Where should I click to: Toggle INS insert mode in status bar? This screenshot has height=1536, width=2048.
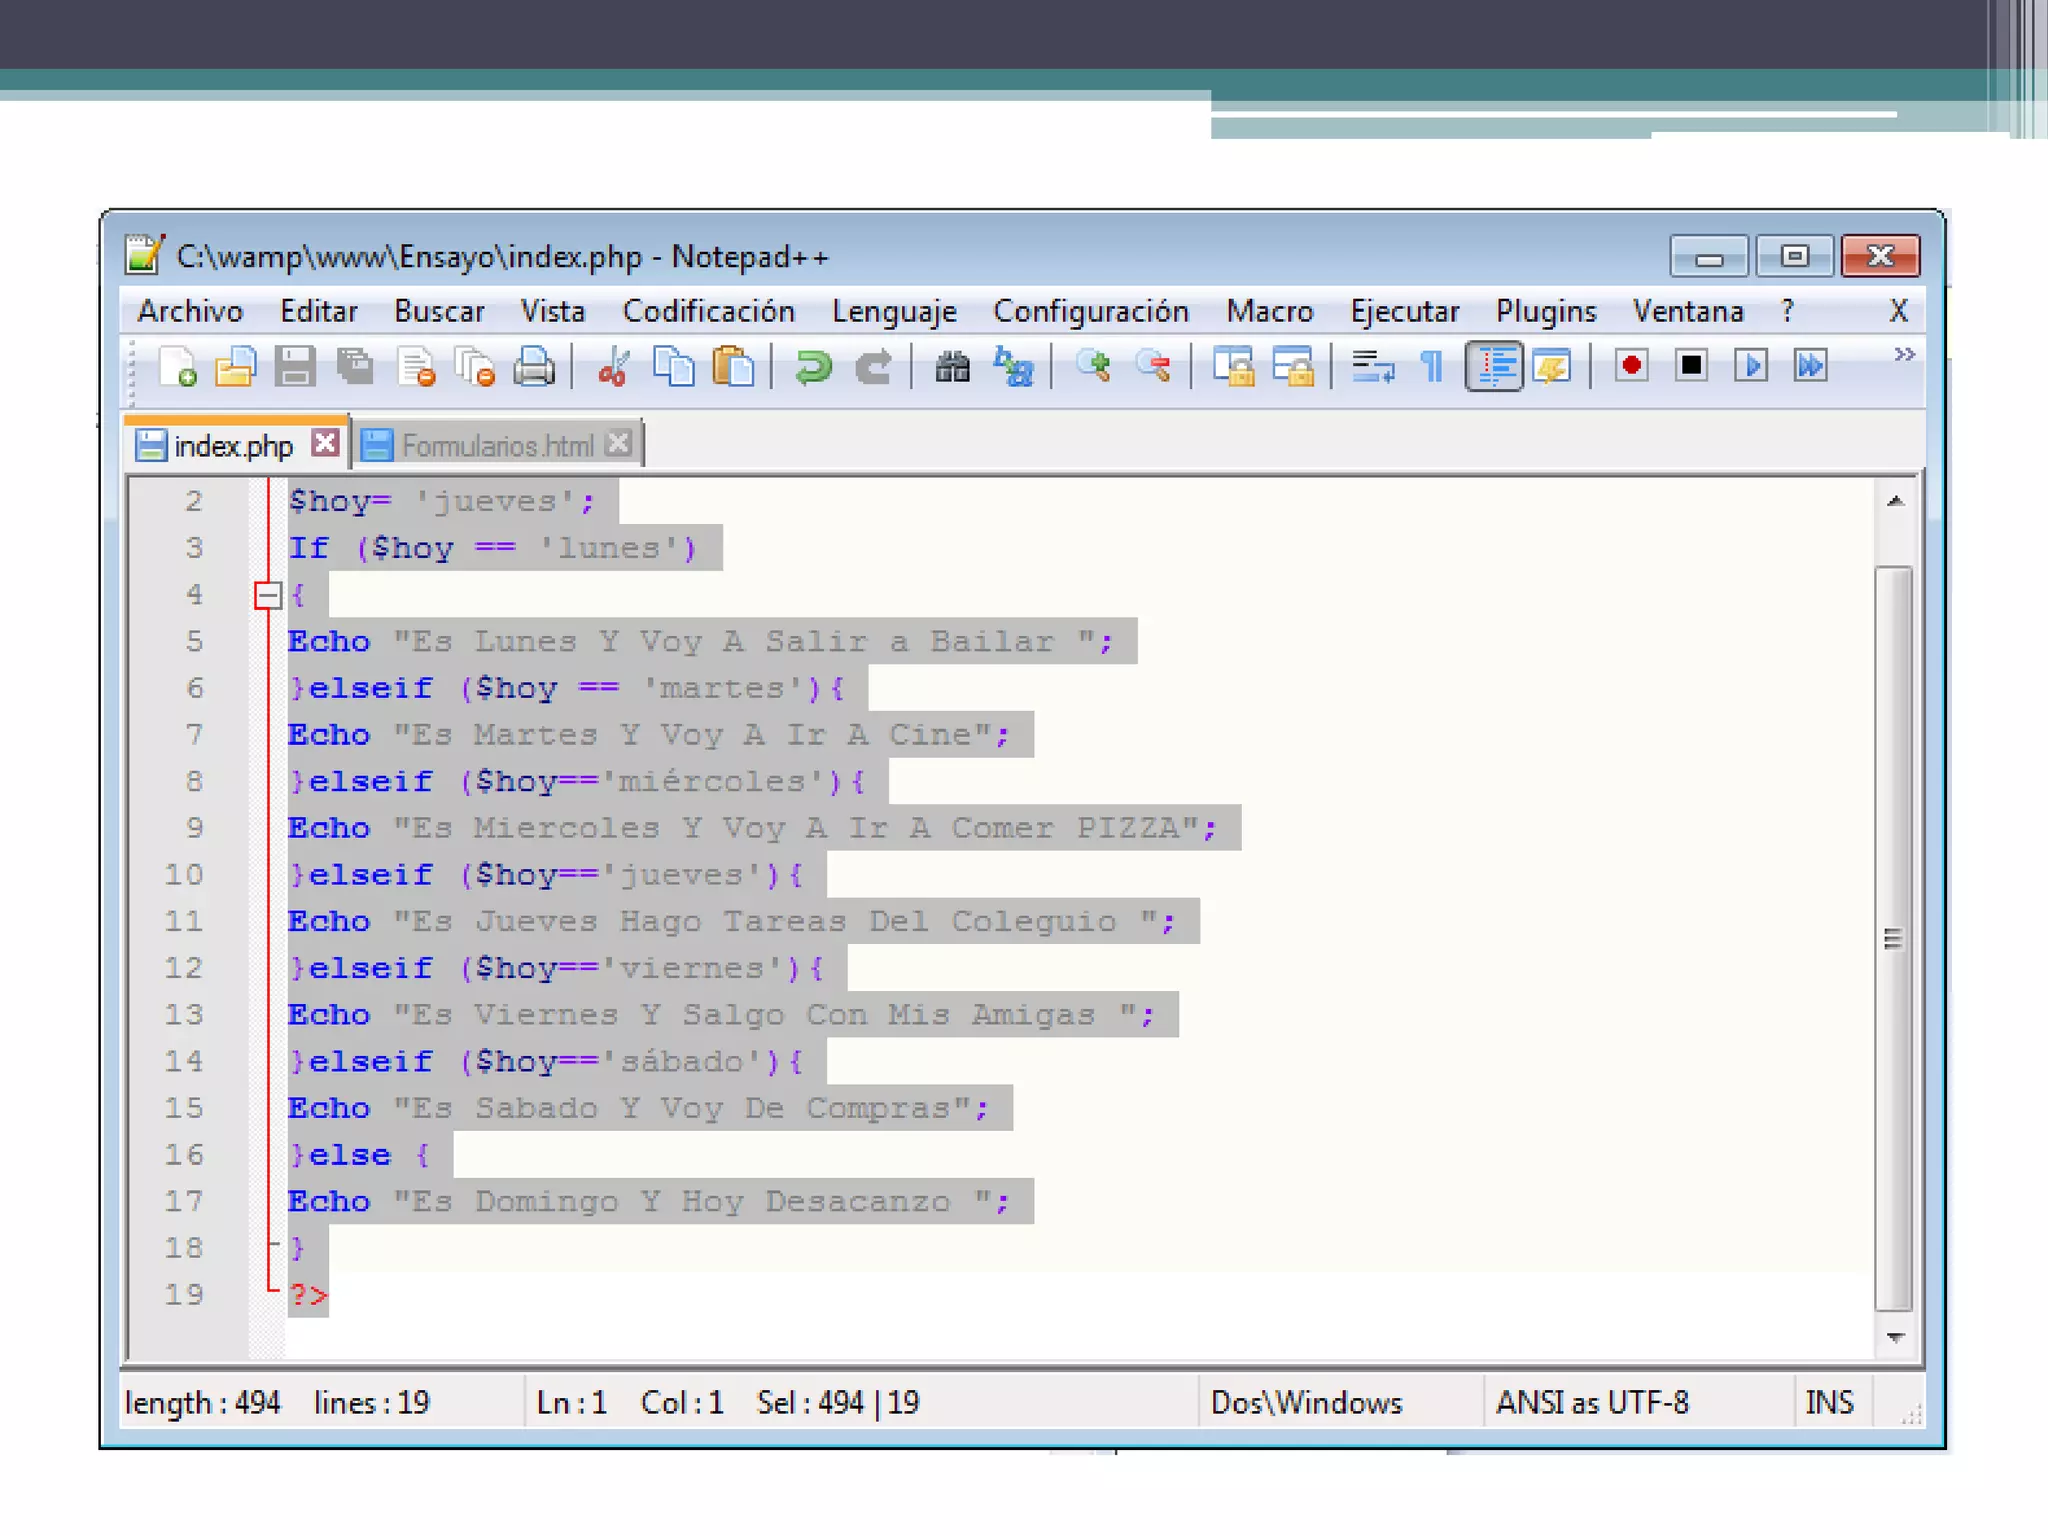pos(1829,1403)
